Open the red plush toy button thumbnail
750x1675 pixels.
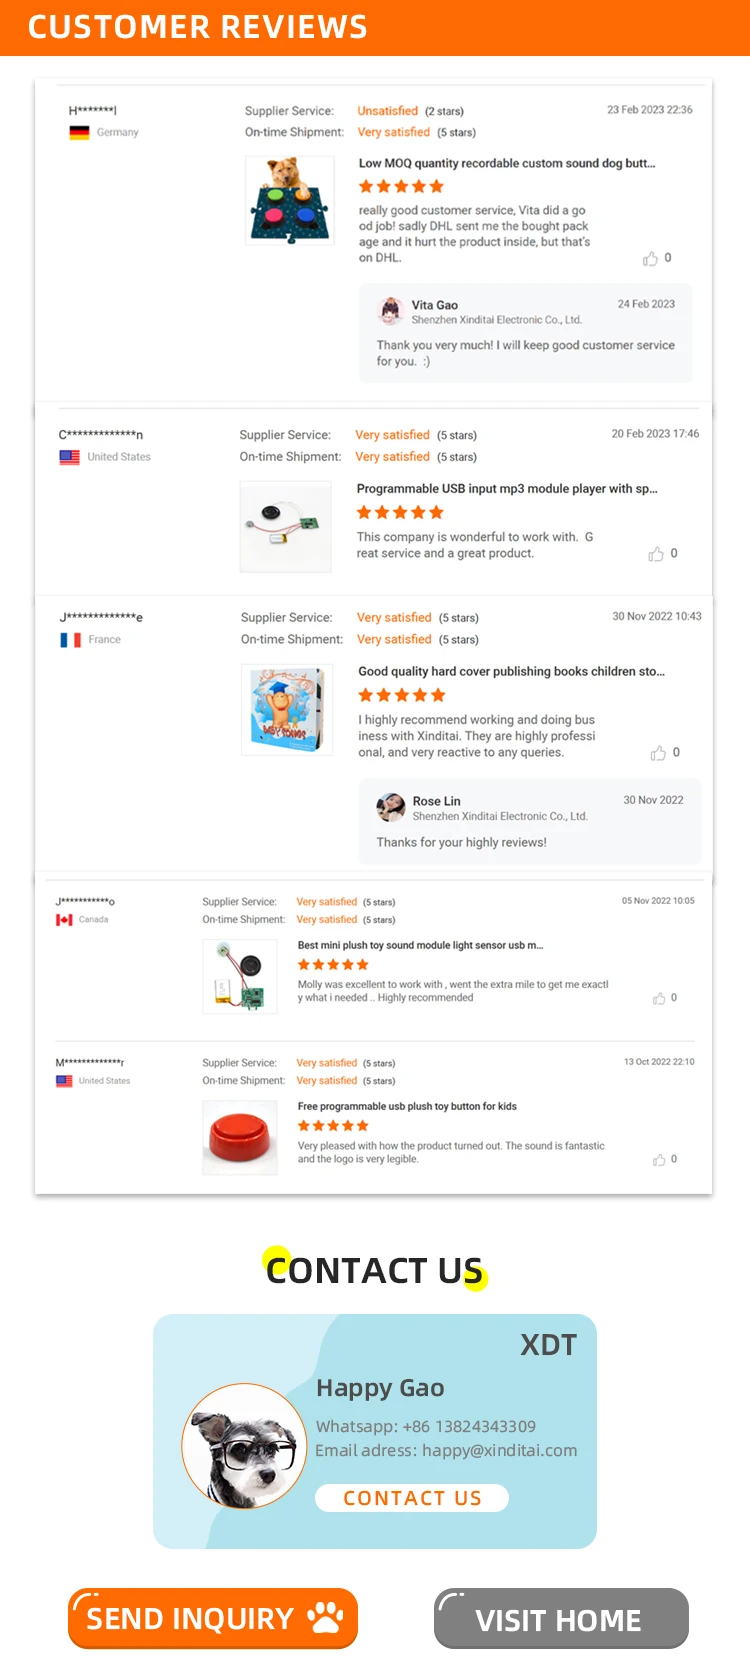tap(240, 1137)
